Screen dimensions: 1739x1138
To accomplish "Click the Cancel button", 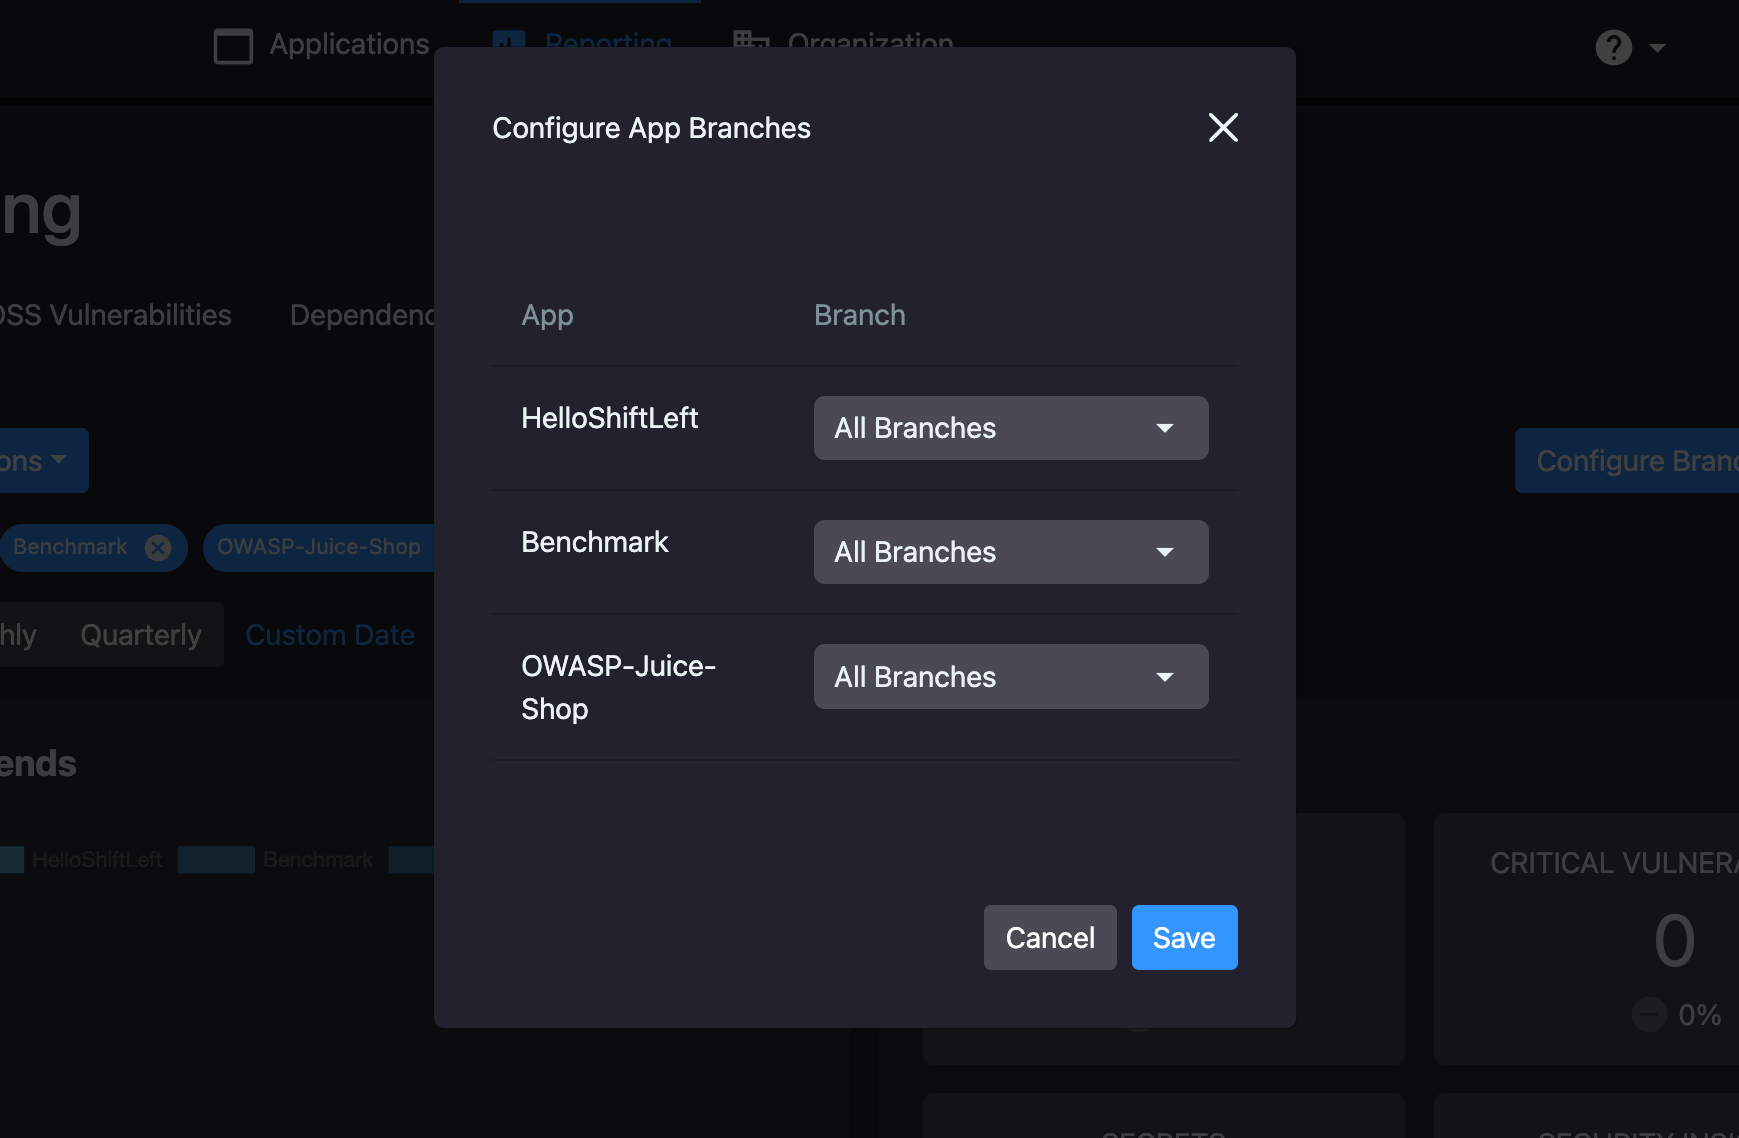I will (x=1050, y=938).
